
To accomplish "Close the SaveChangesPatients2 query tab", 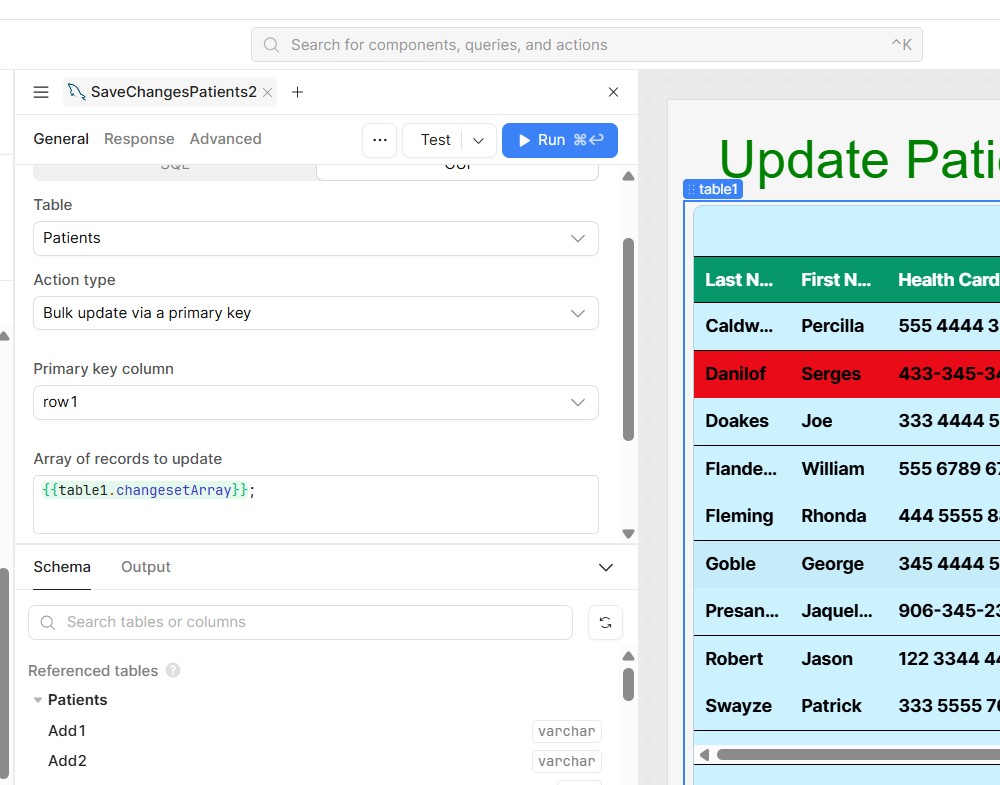I will tap(267, 92).
